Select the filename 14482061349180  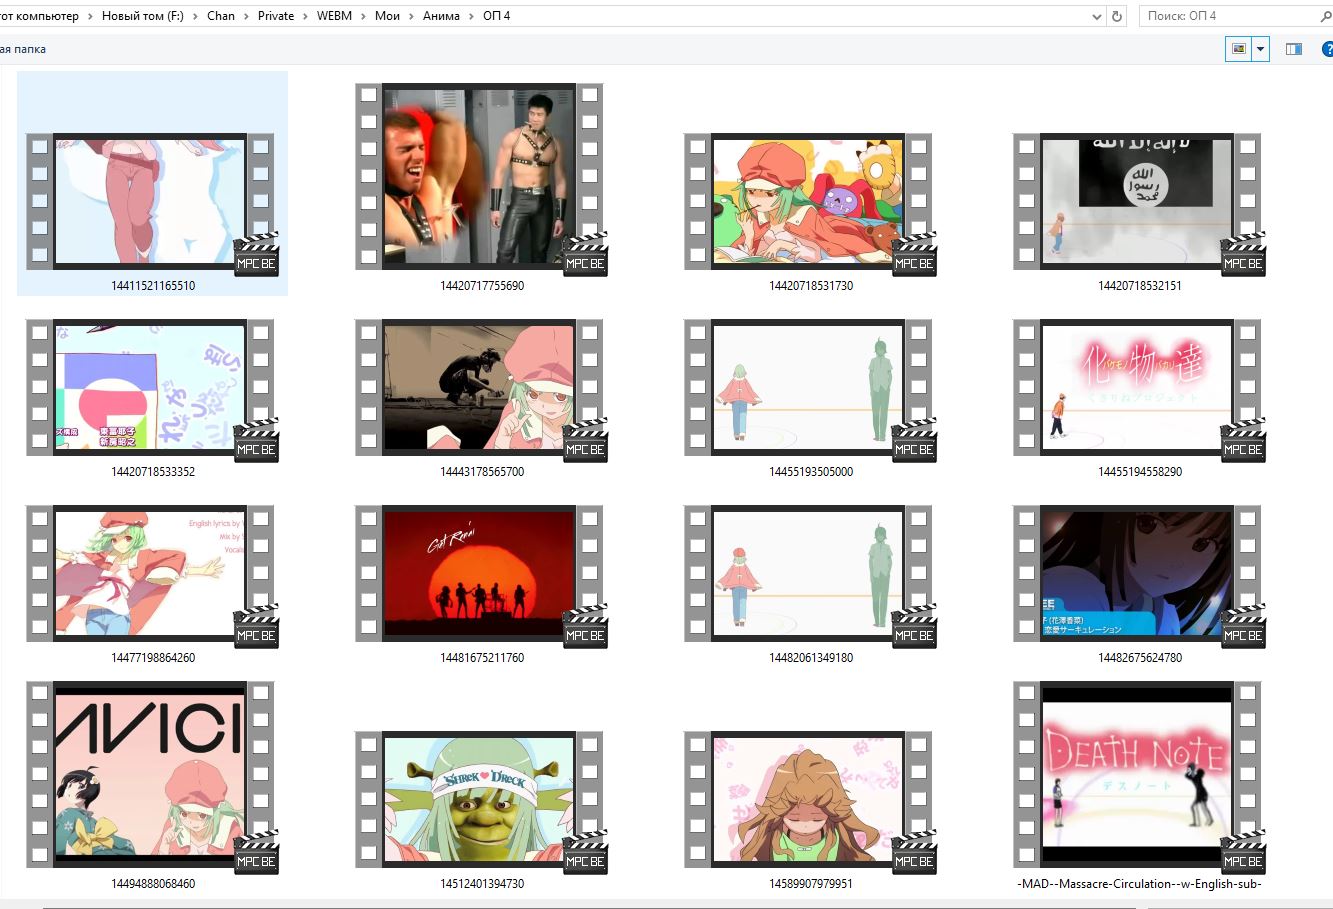point(811,658)
